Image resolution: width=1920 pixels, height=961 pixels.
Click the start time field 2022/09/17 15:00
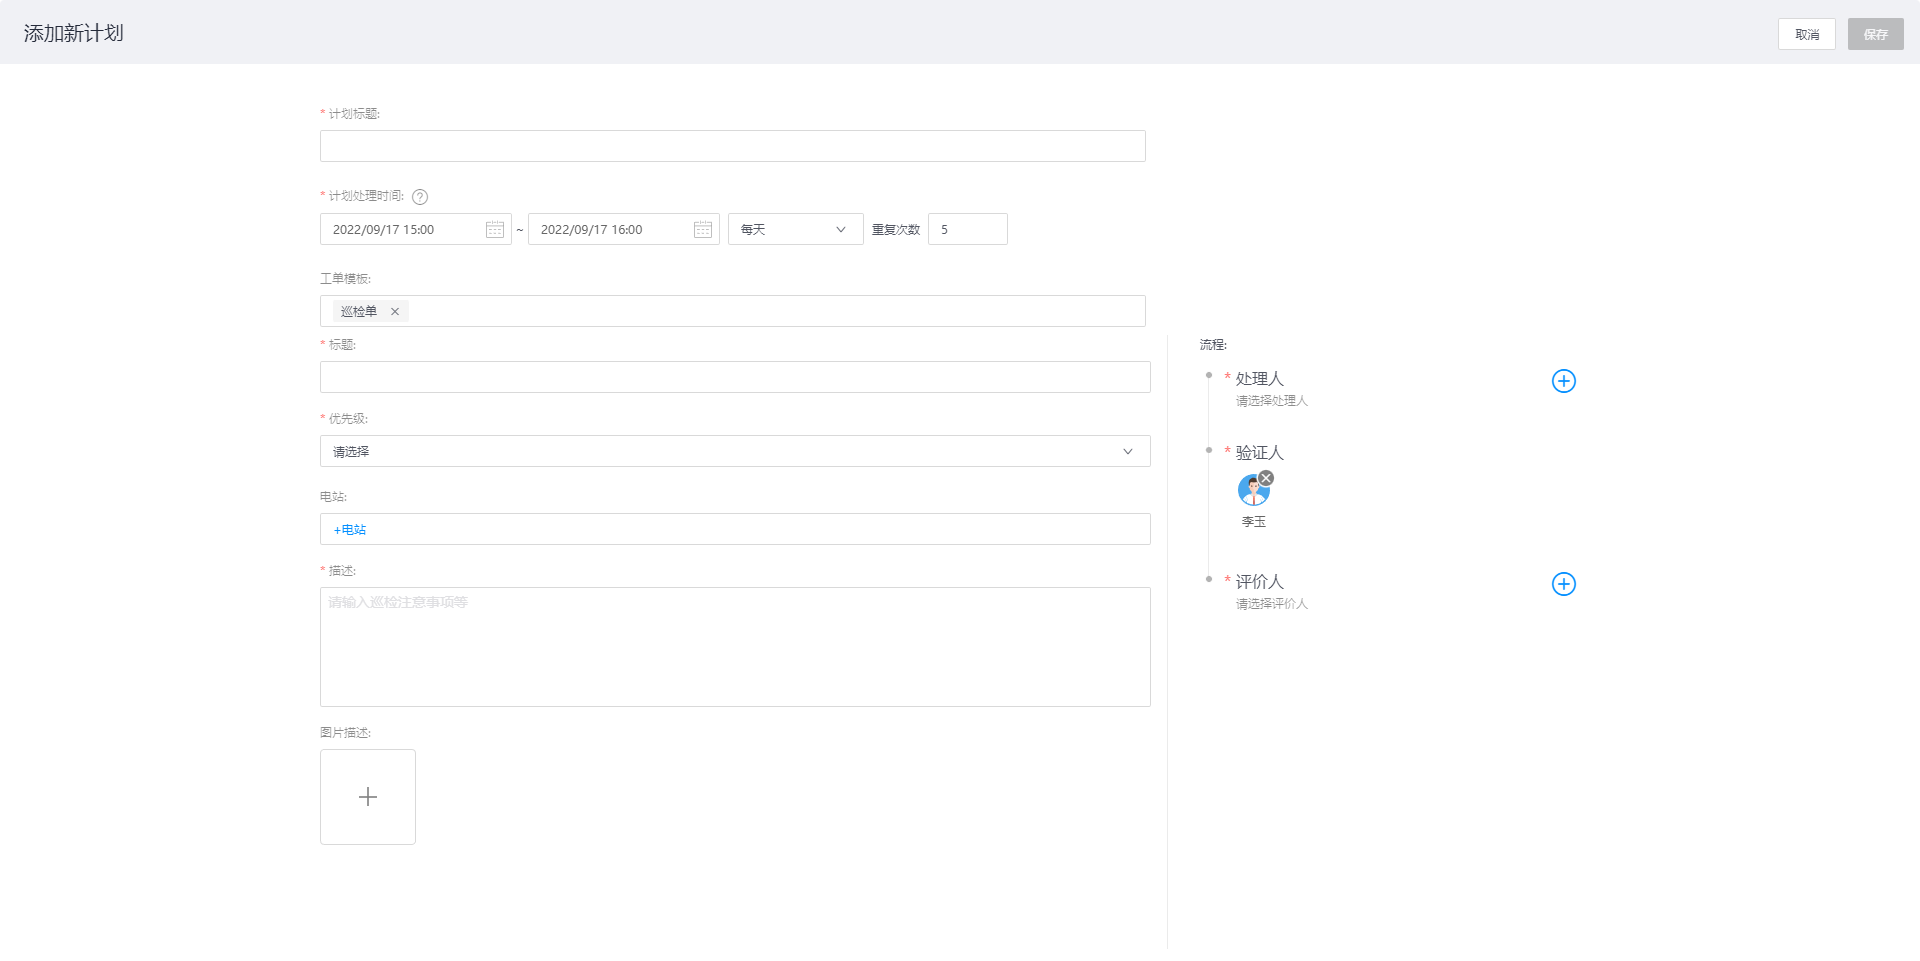[x=405, y=230]
